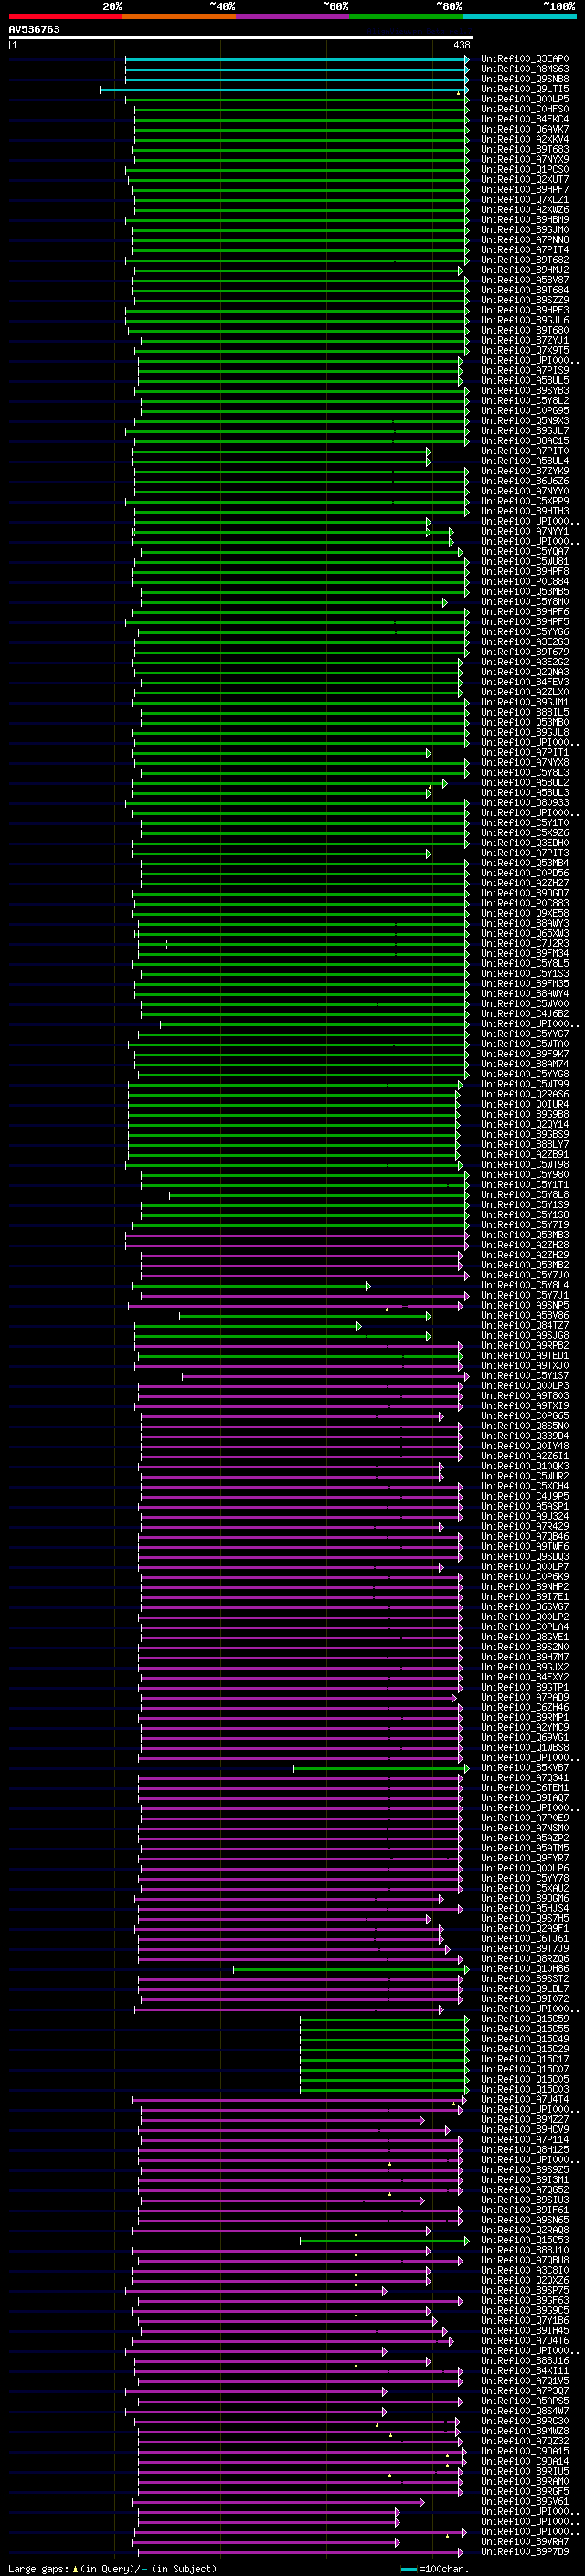Open hit UniRef100_Q2QXZ6
This screenshot has height=2576, width=585.
pyautogui.click(x=525, y=2280)
